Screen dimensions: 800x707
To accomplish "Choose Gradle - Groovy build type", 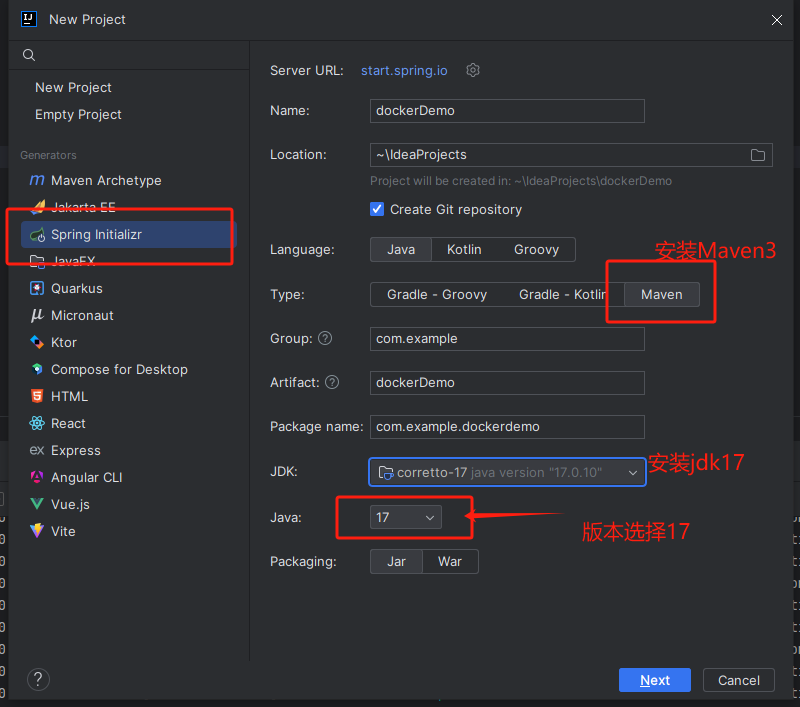I will pyautogui.click(x=437, y=295).
